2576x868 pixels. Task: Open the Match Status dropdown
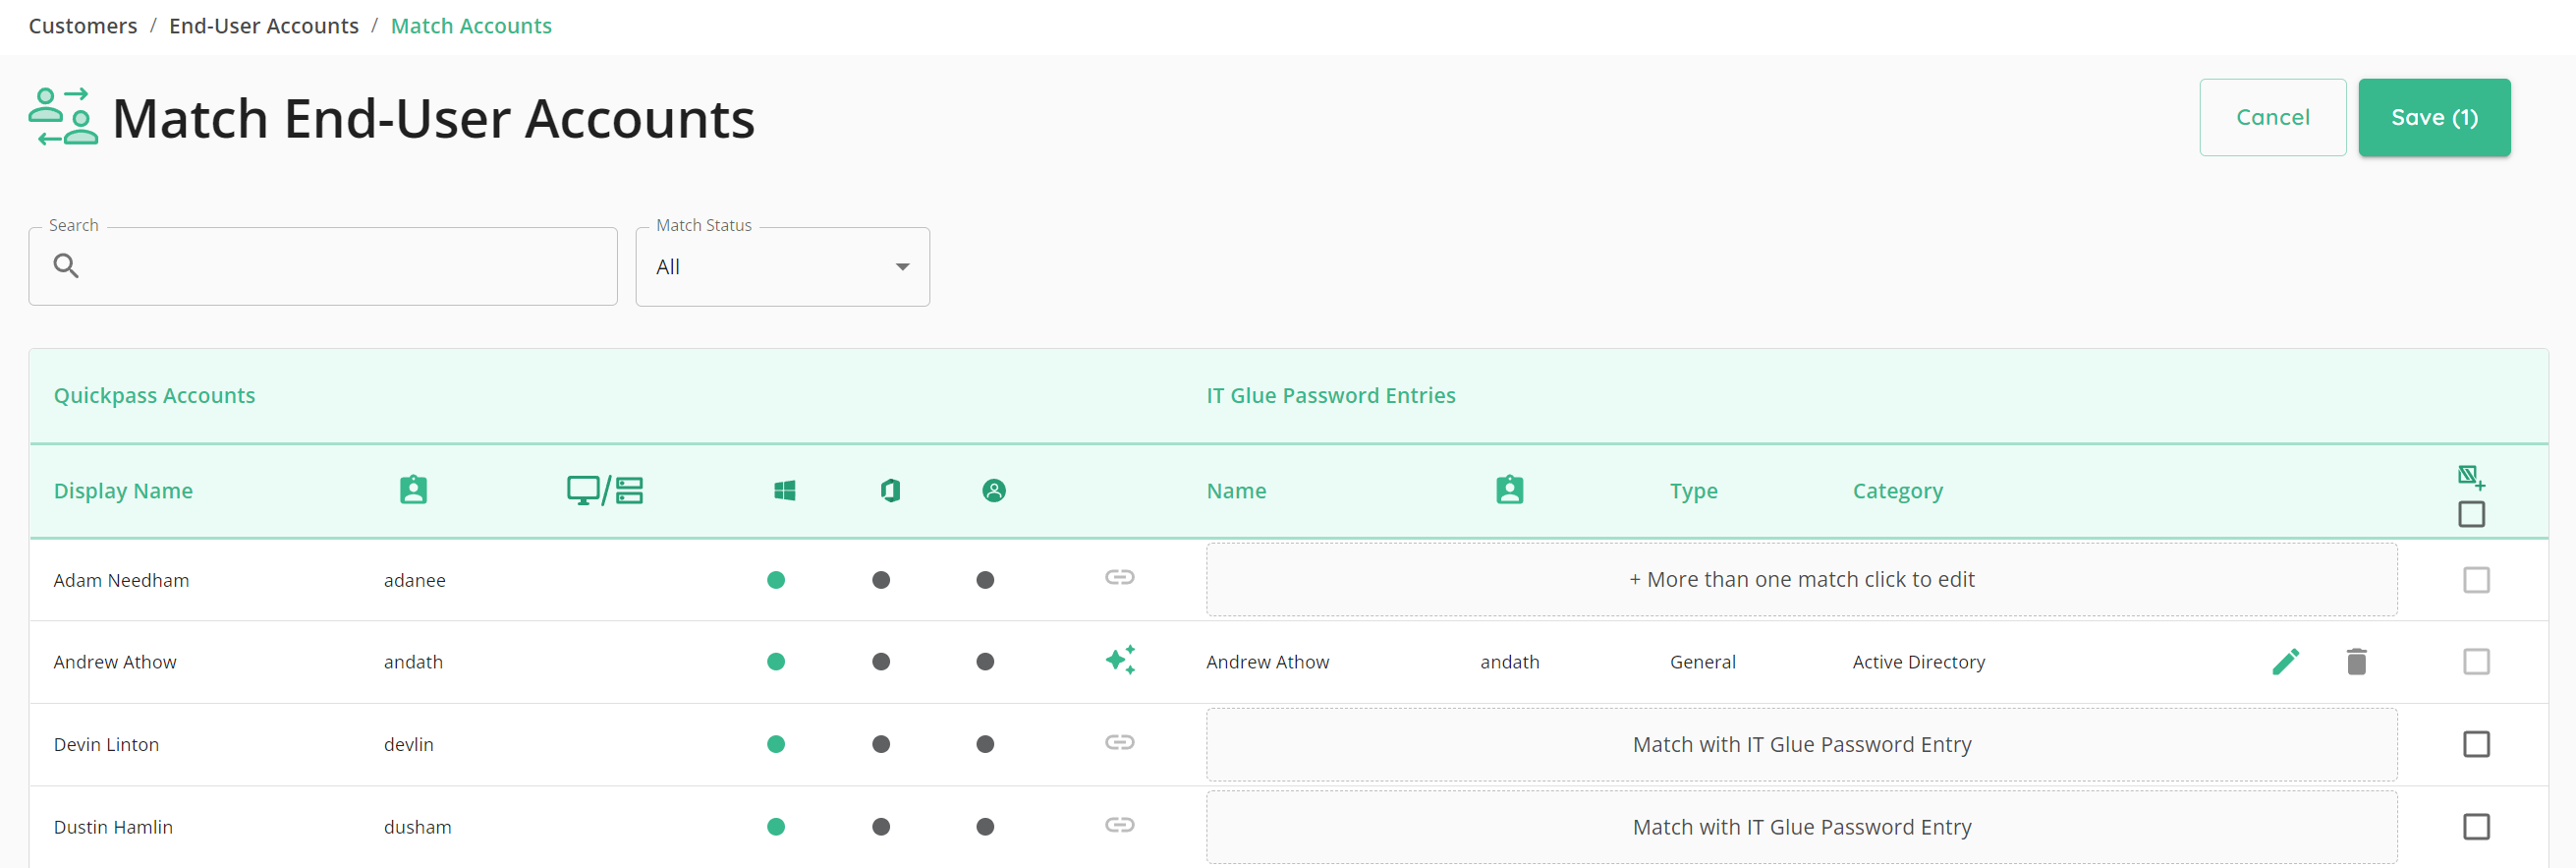[x=783, y=267]
